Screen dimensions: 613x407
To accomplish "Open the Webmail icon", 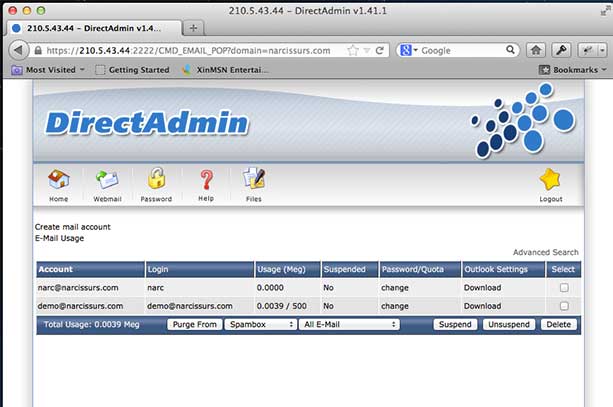I will (x=107, y=180).
